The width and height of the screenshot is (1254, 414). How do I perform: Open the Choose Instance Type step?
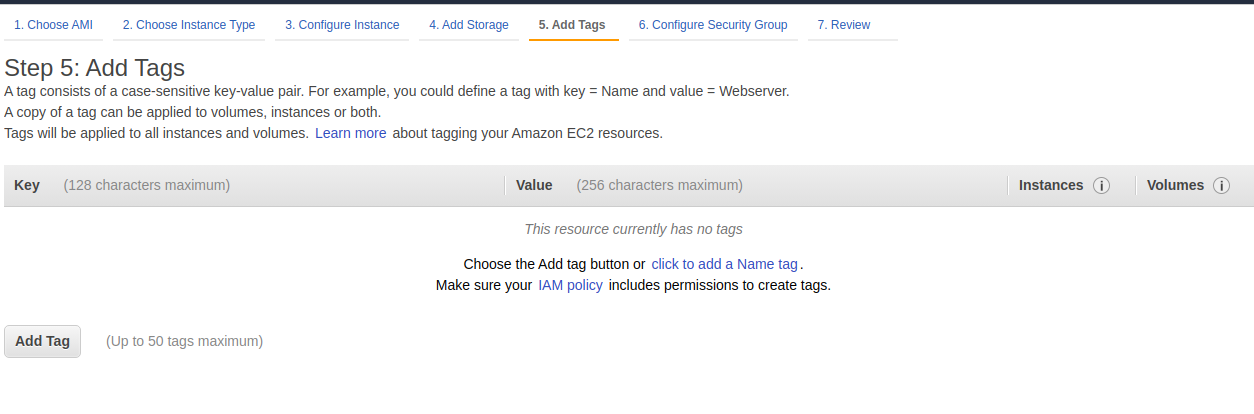189,25
